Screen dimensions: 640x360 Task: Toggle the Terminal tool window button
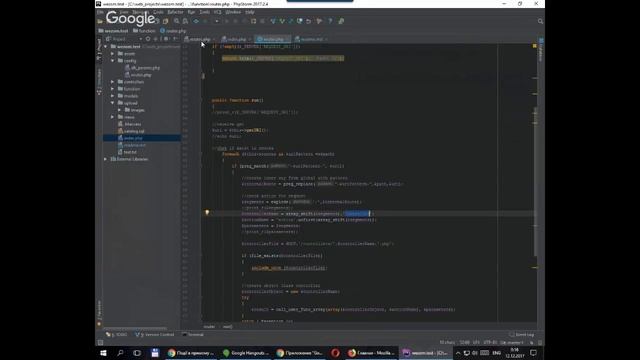click(x=193, y=335)
